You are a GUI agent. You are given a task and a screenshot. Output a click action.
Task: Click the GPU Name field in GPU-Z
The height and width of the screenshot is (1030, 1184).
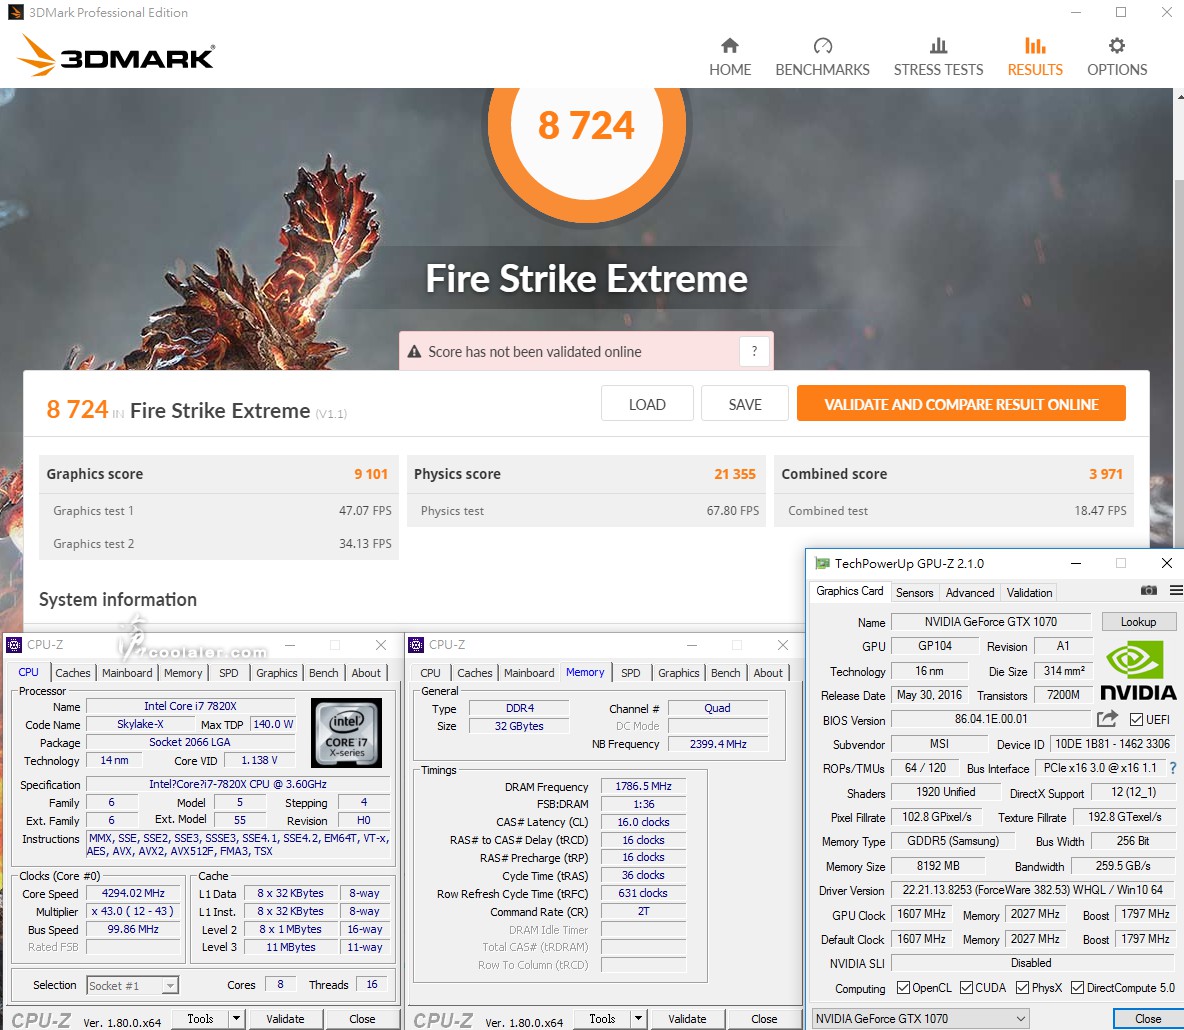[991, 621]
